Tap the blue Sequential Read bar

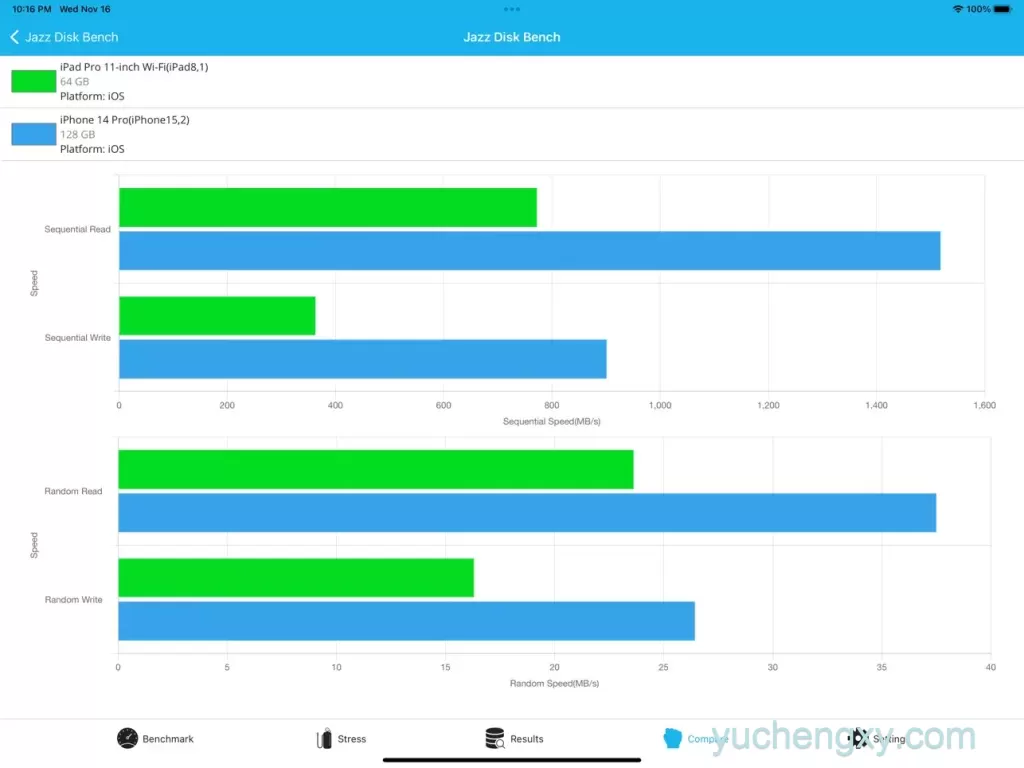530,251
